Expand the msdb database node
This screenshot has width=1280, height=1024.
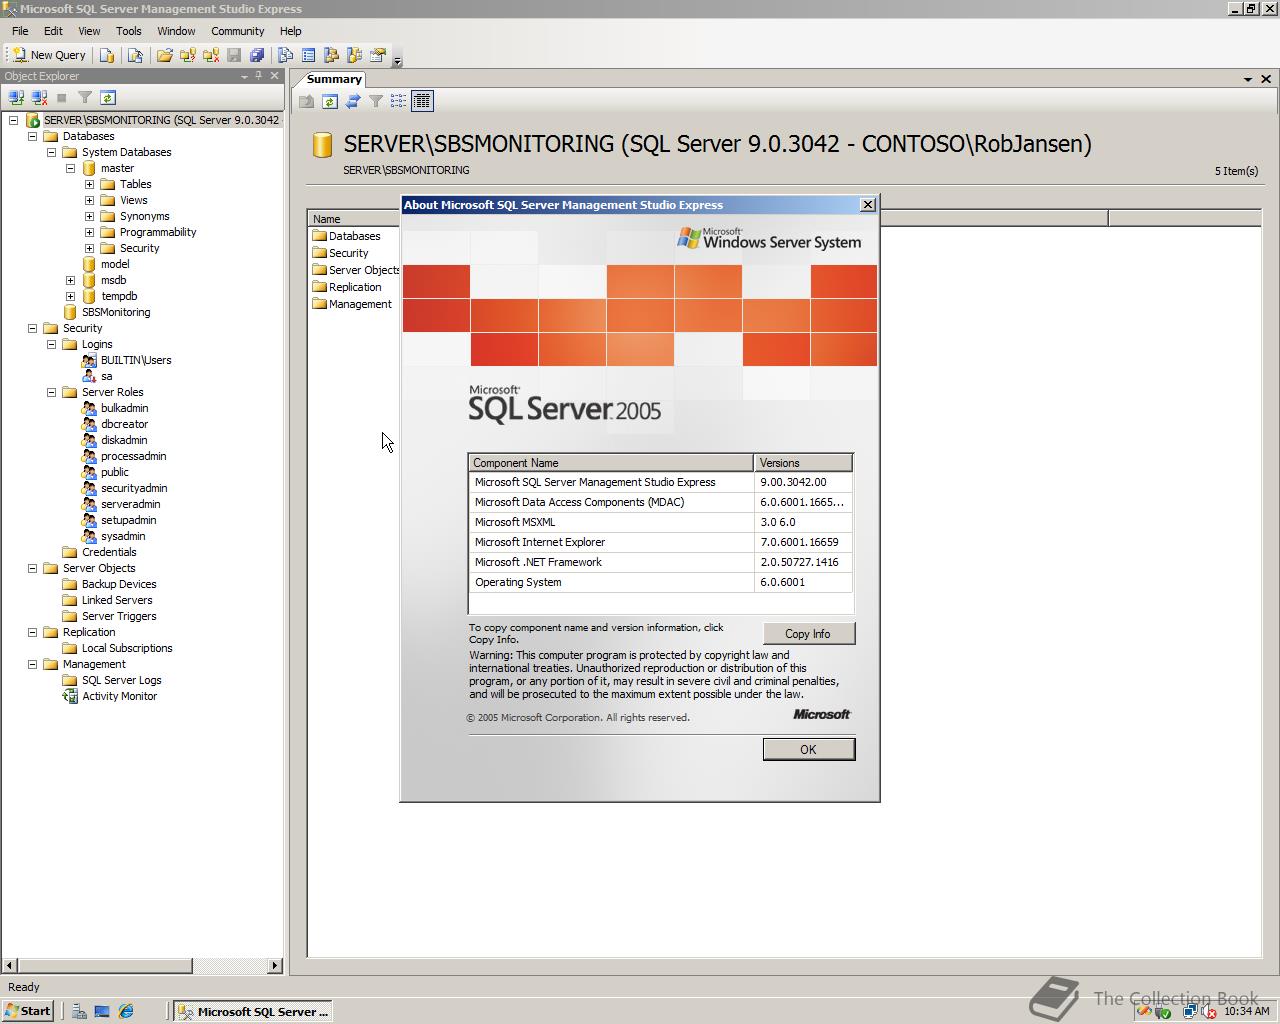click(x=71, y=280)
